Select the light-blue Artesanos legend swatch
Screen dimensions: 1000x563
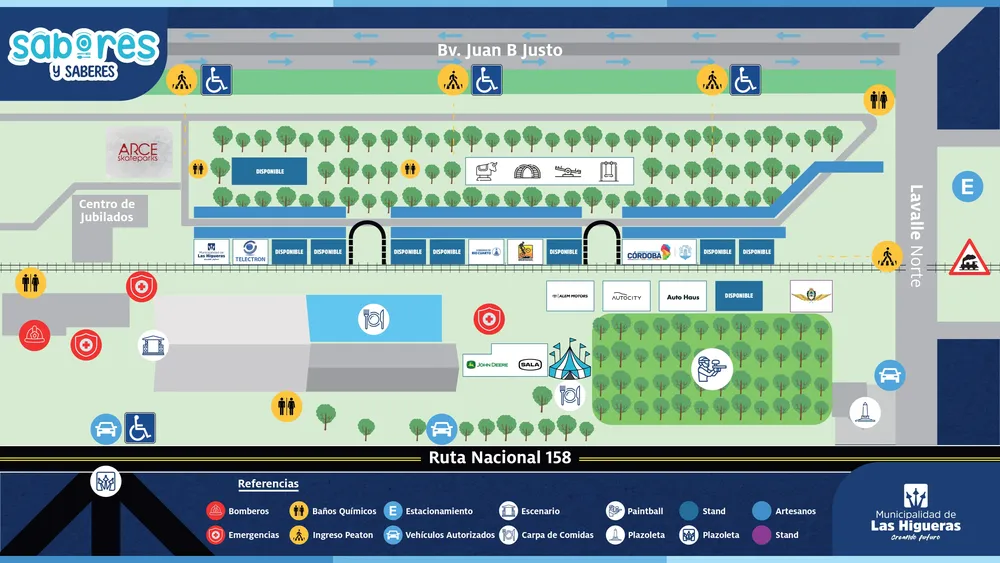pyautogui.click(x=761, y=511)
